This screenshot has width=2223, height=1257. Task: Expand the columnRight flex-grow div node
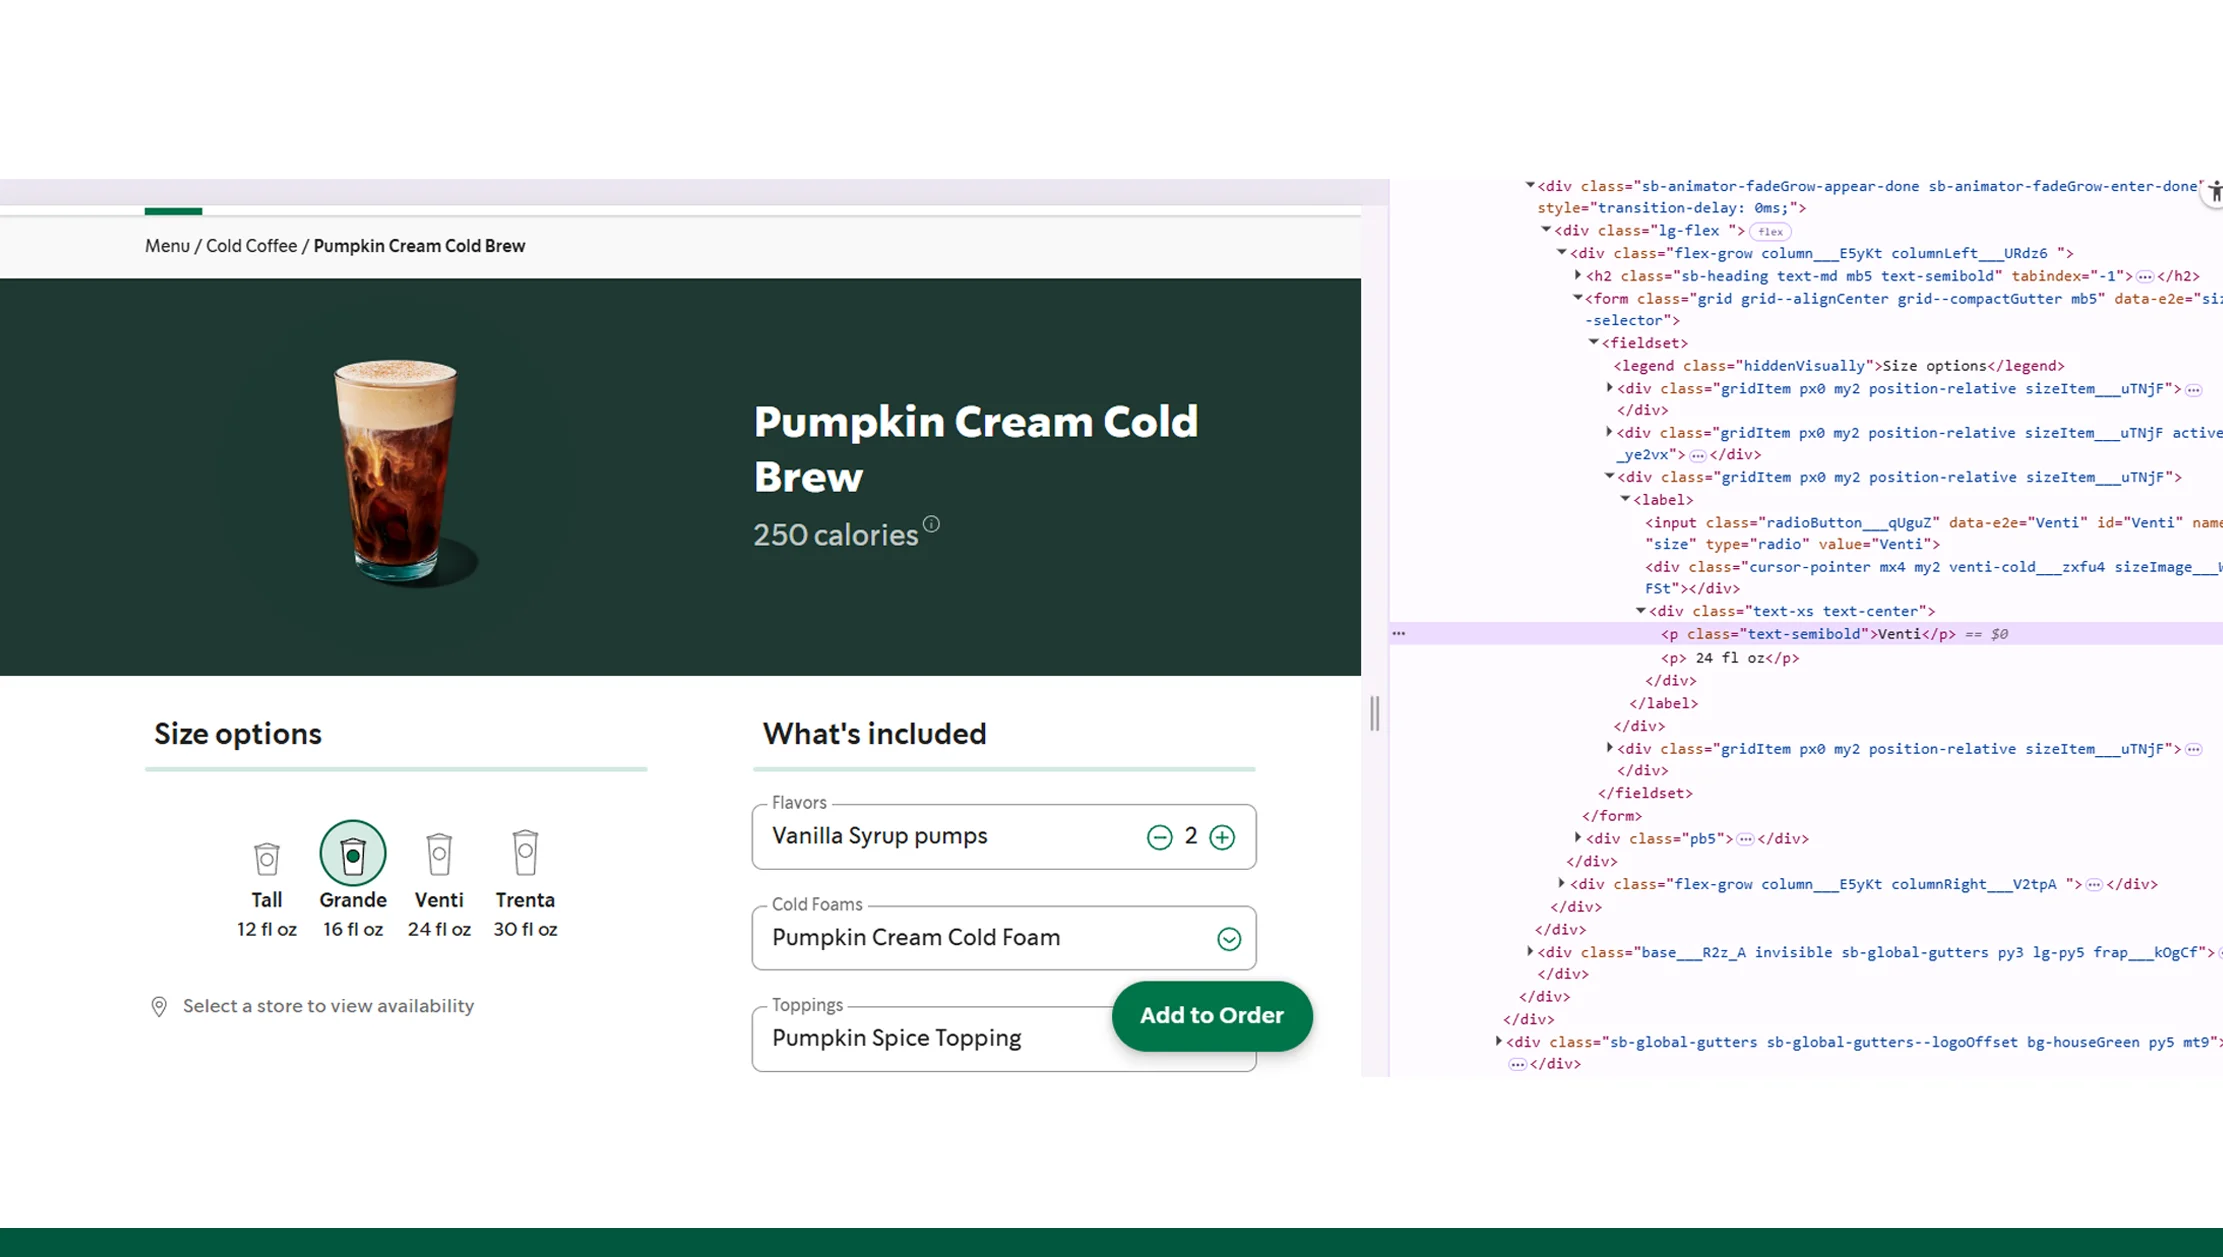(1562, 884)
